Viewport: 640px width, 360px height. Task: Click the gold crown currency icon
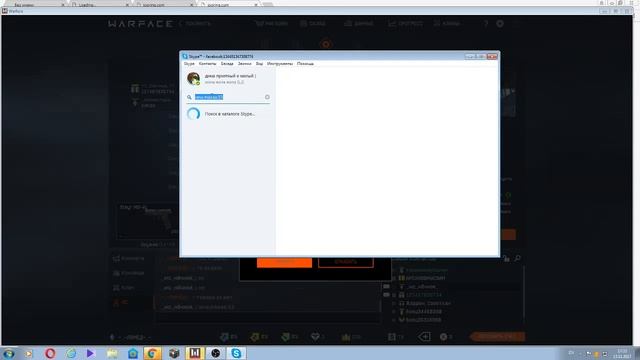coord(346,337)
